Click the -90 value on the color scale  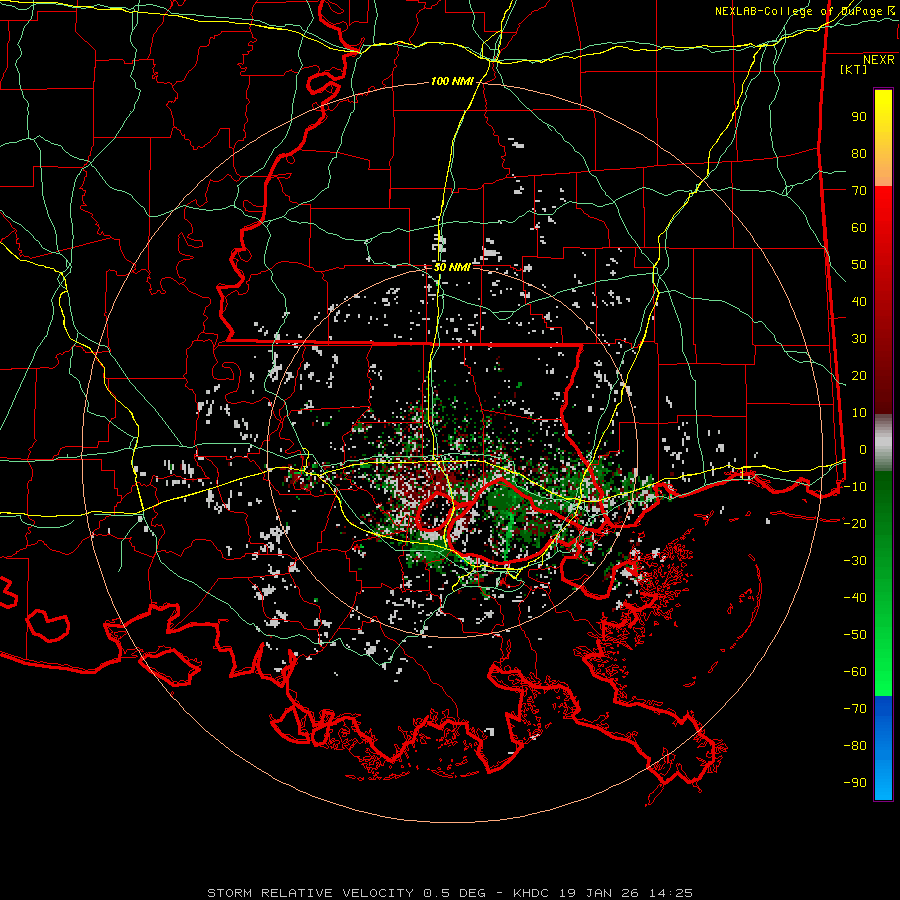[855, 783]
